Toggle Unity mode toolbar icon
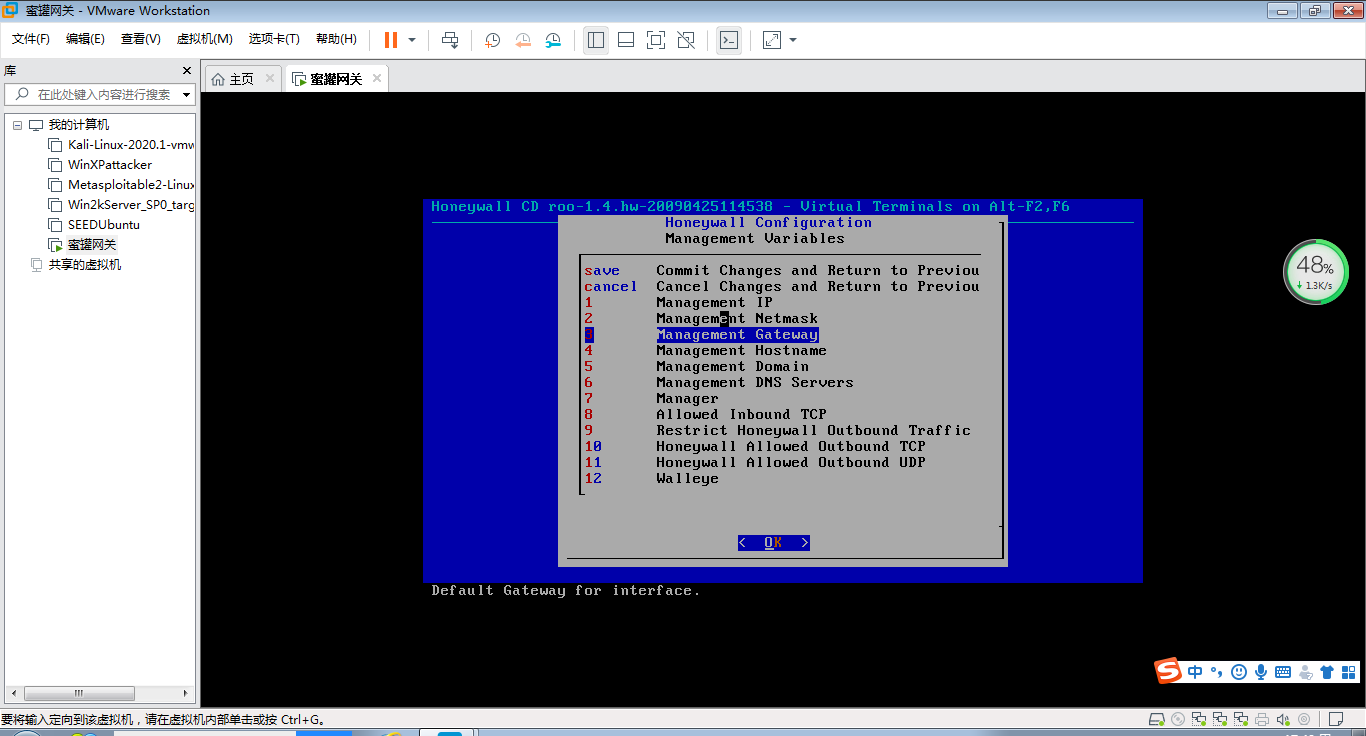This screenshot has height=736, width=1366. [x=686, y=40]
